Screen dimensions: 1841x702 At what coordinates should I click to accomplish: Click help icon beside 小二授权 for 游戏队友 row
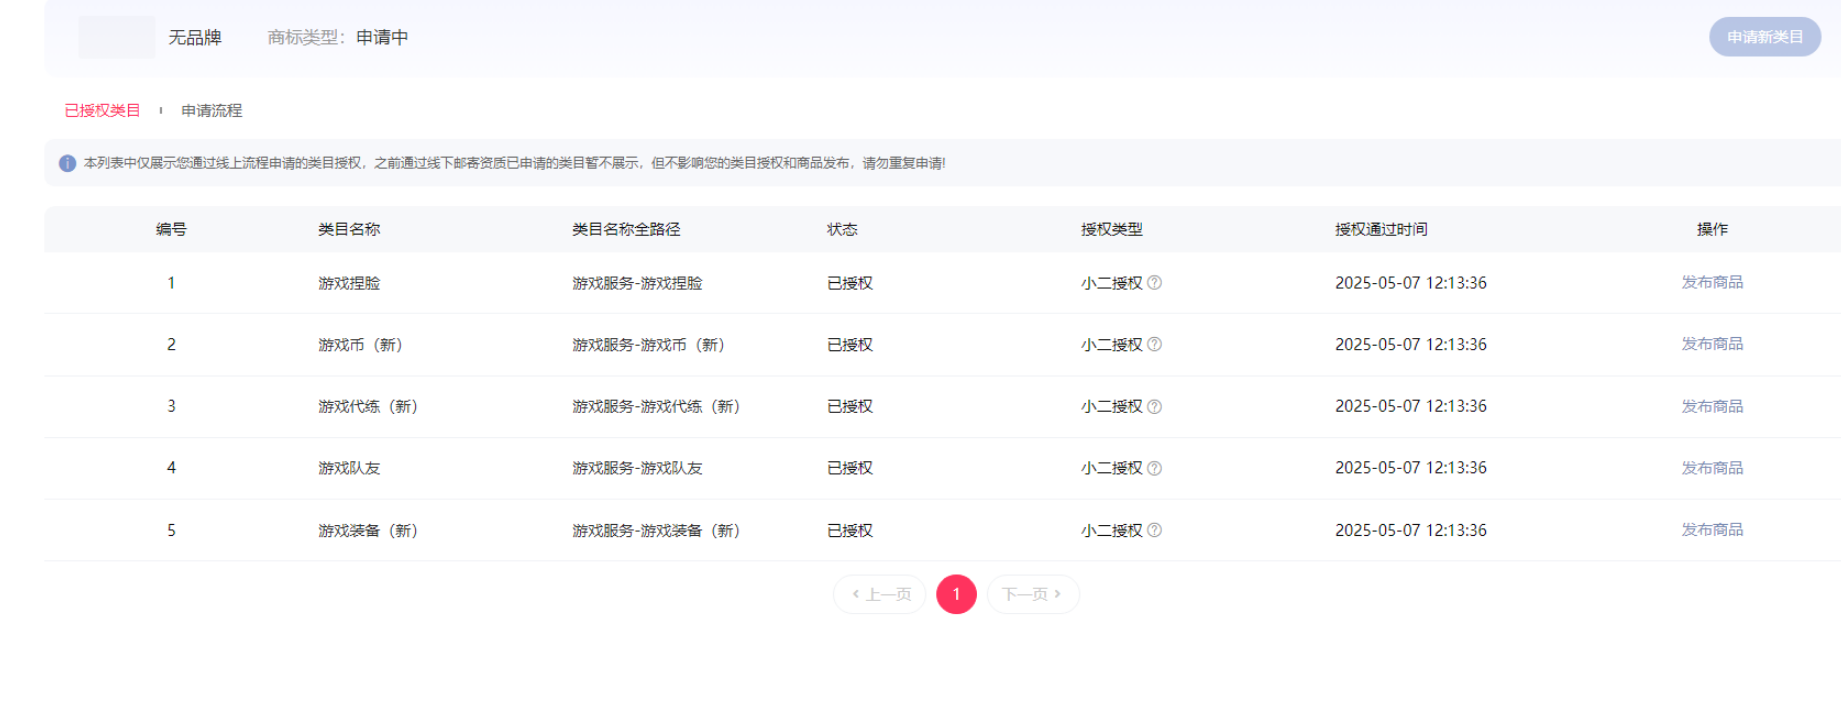click(1154, 468)
